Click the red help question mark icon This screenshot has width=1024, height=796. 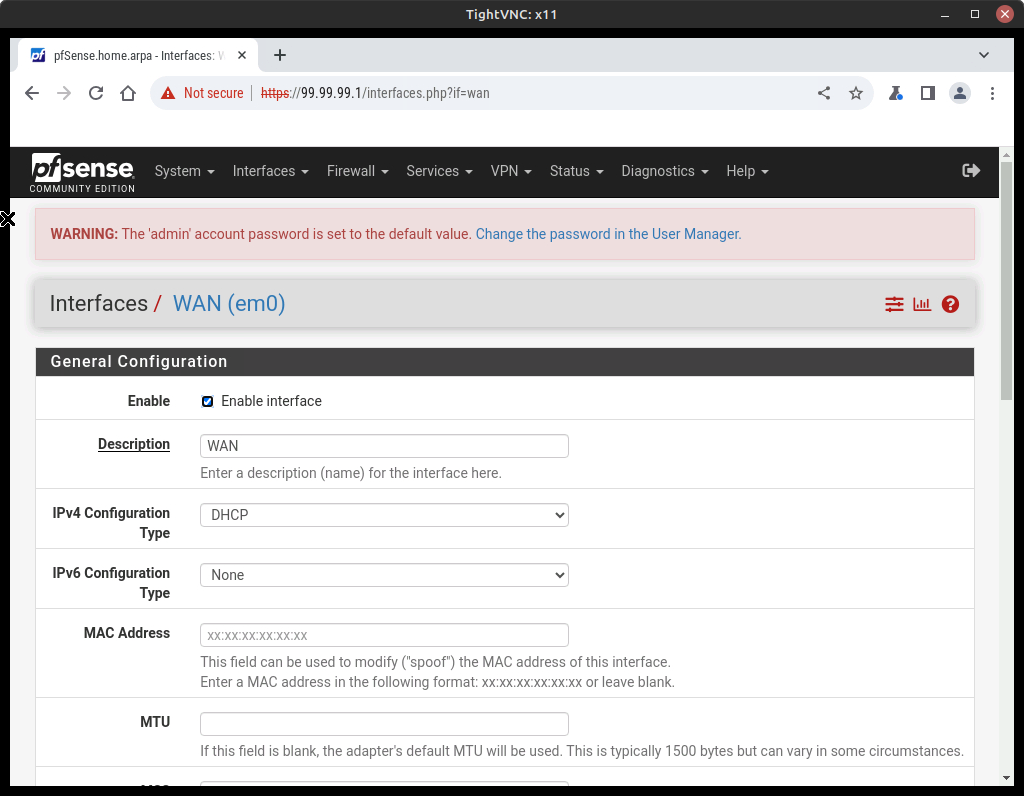point(950,304)
